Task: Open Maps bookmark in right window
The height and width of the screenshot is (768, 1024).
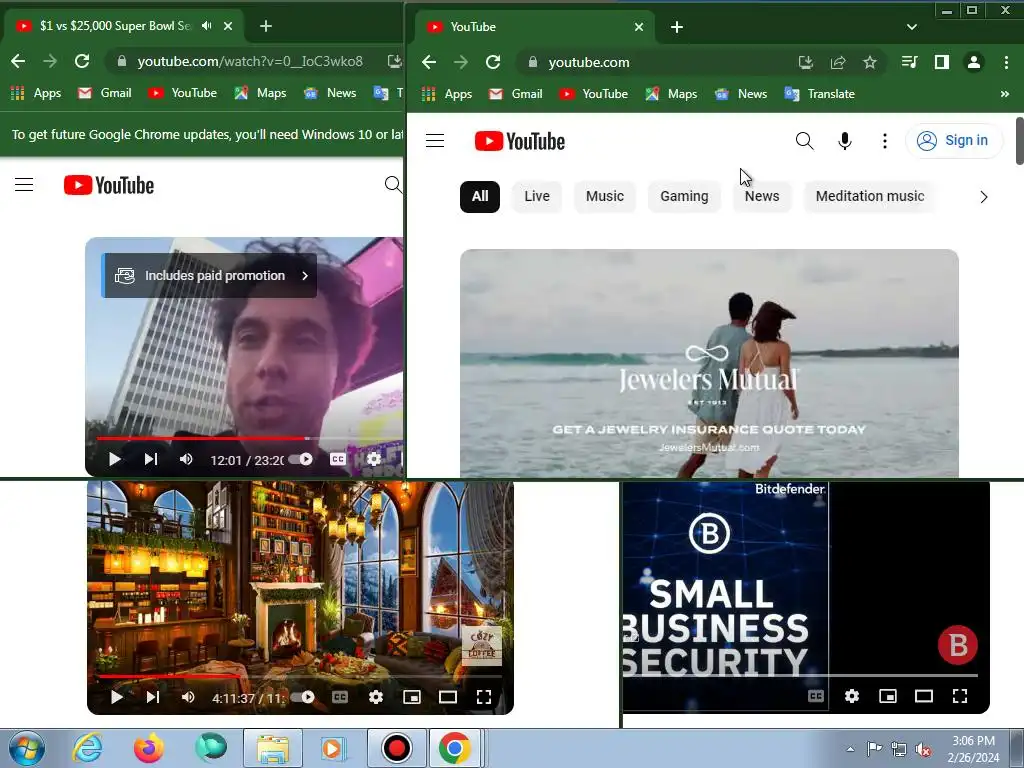Action: [671, 94]
